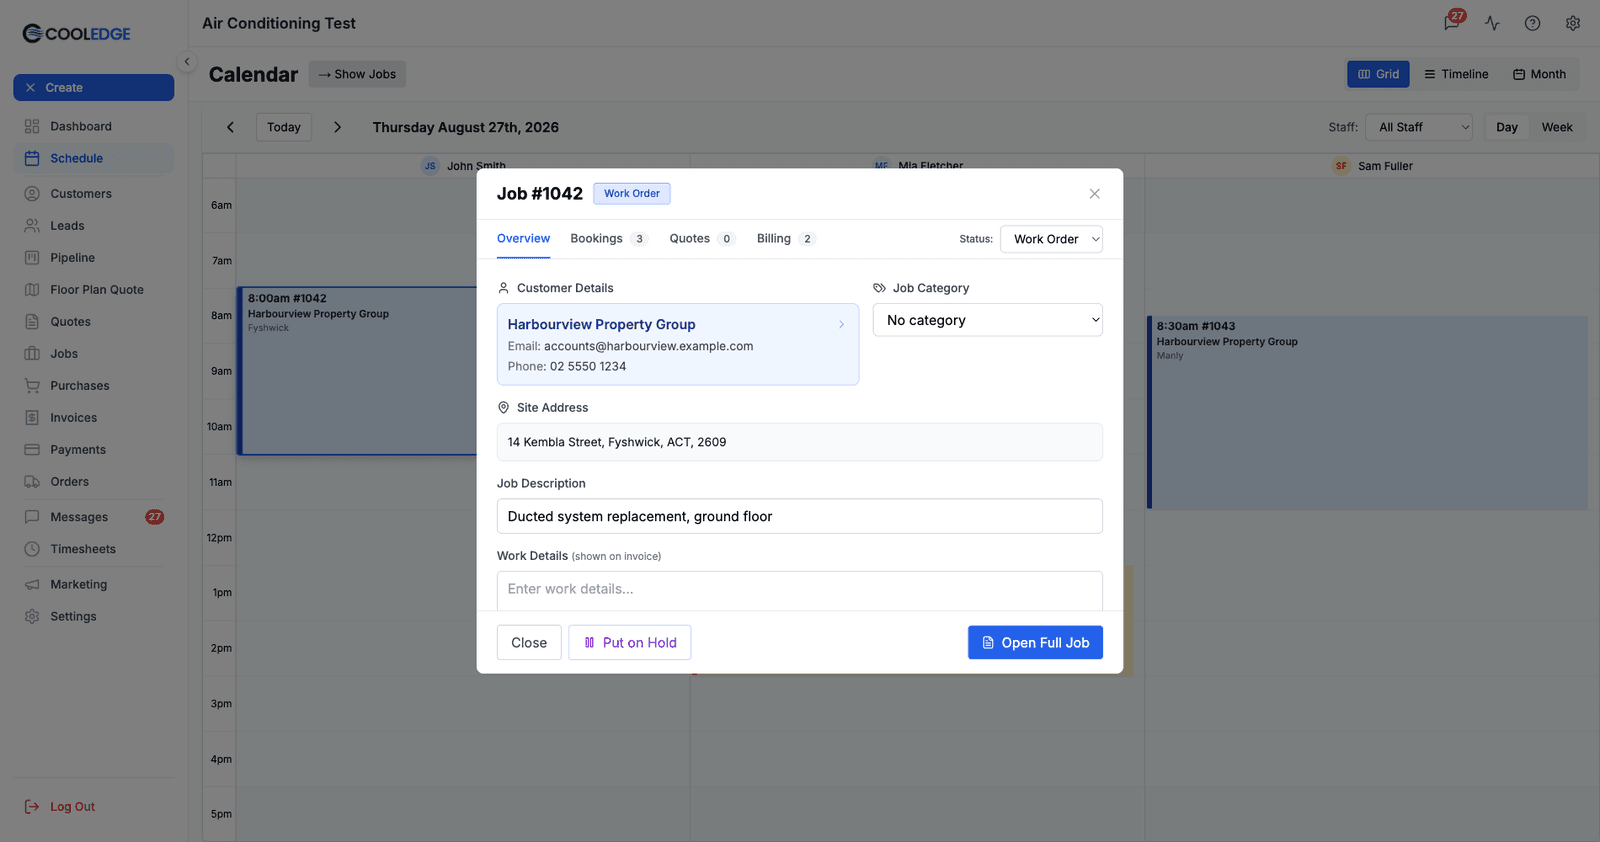This screenshot has height=842, width=1600.
Task: Switch to the Quotes tab in dialog
Action: point(702,239)
